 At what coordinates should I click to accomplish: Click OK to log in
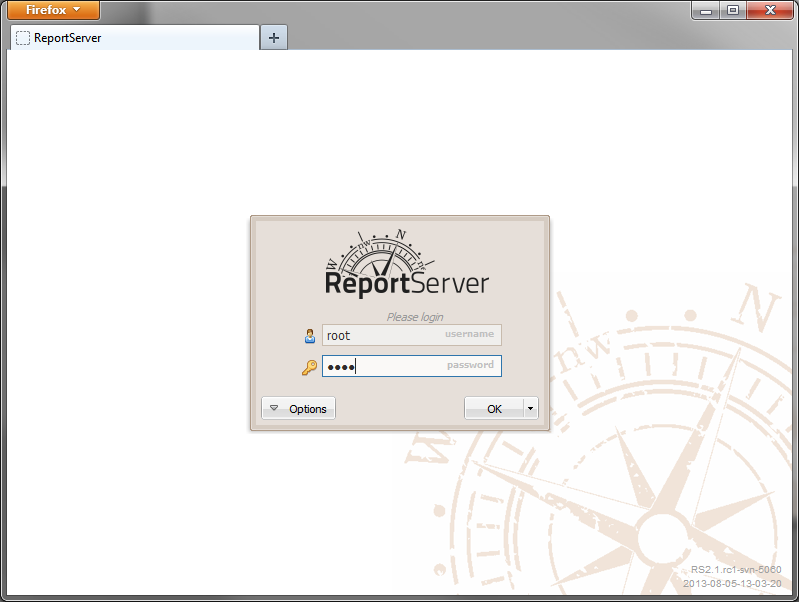coord(494,408)
